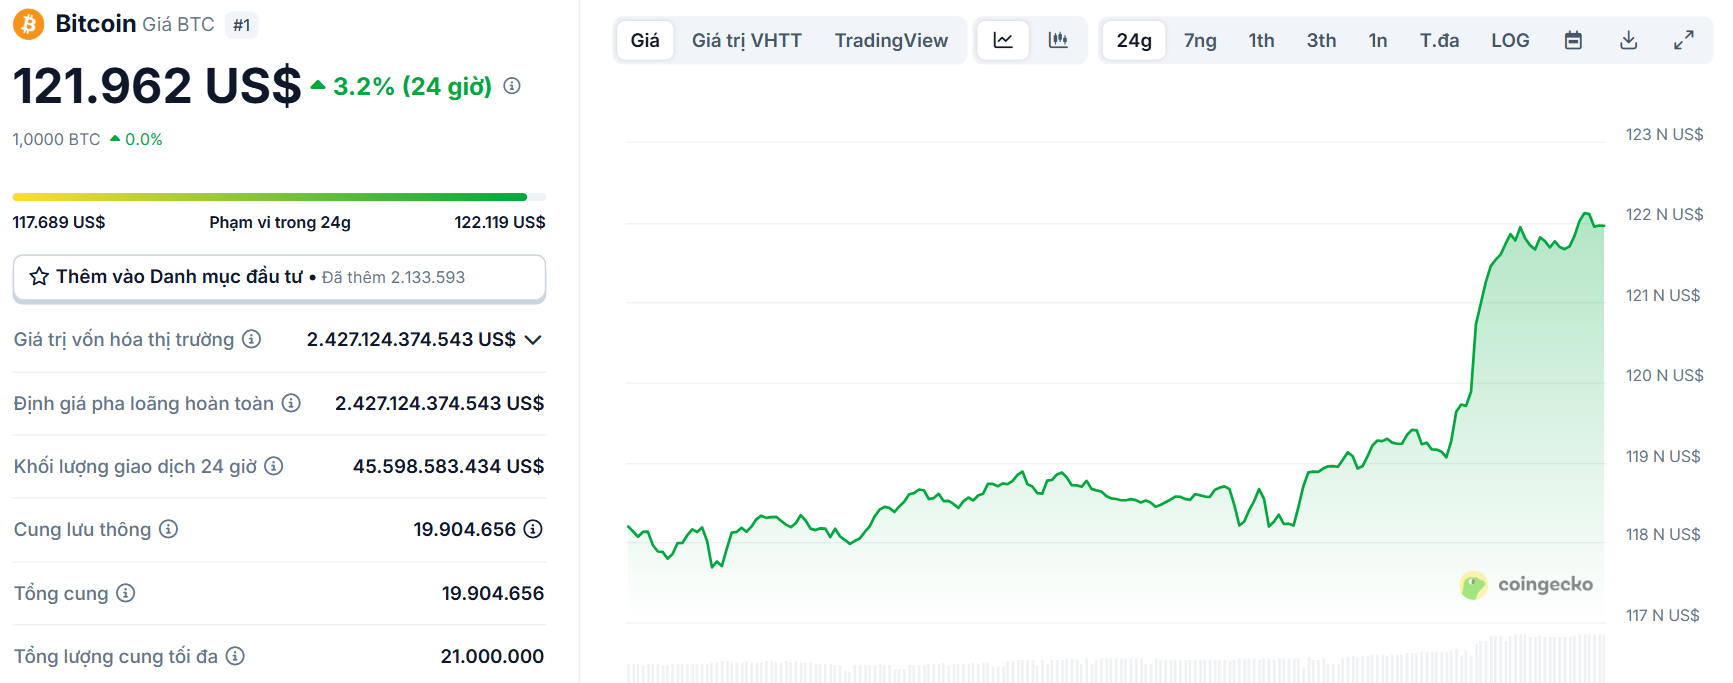Screen dimensions: 1733x683
Task: Select T.đa maximum time range
Action: pos(1439,40)
